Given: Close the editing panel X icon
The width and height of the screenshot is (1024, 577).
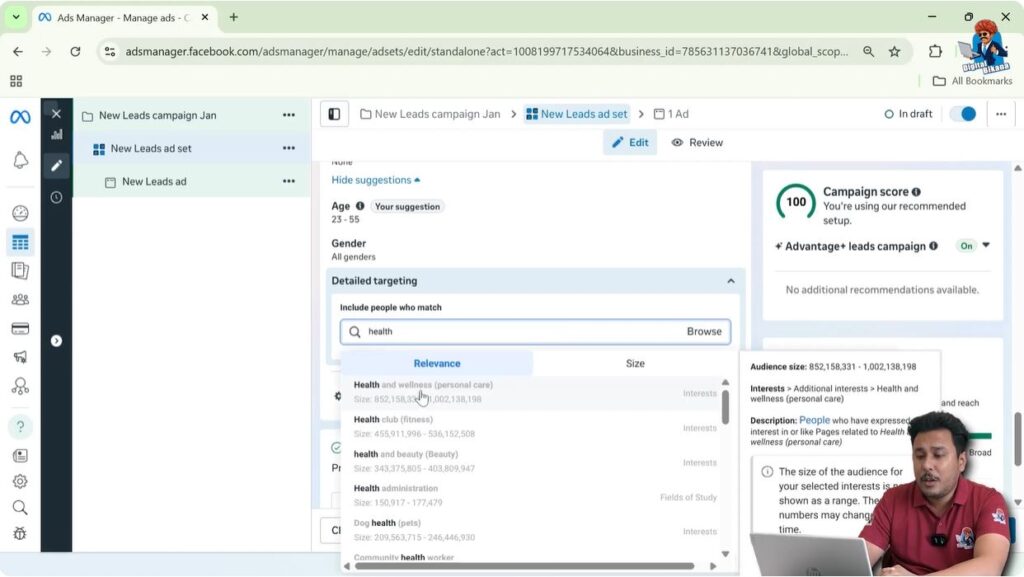Looking at the screenshot, I should [x=56, y=114].
